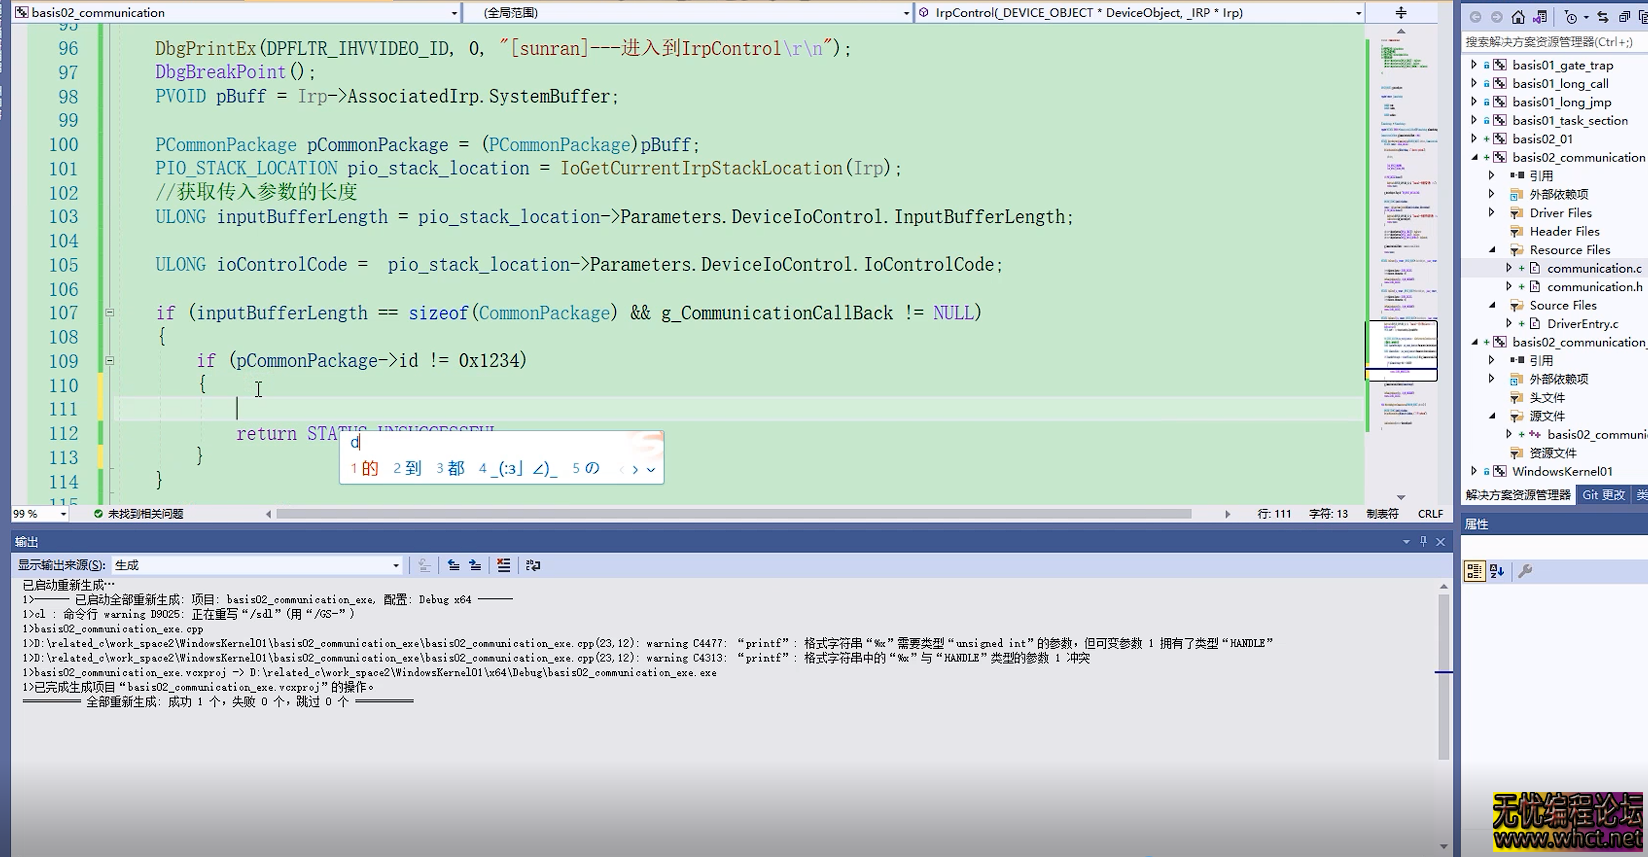This screenshot has width=1648, height=857.
Task: Choose IME candidate 的 from the suggestion list
Action: (x=365, y=468)
